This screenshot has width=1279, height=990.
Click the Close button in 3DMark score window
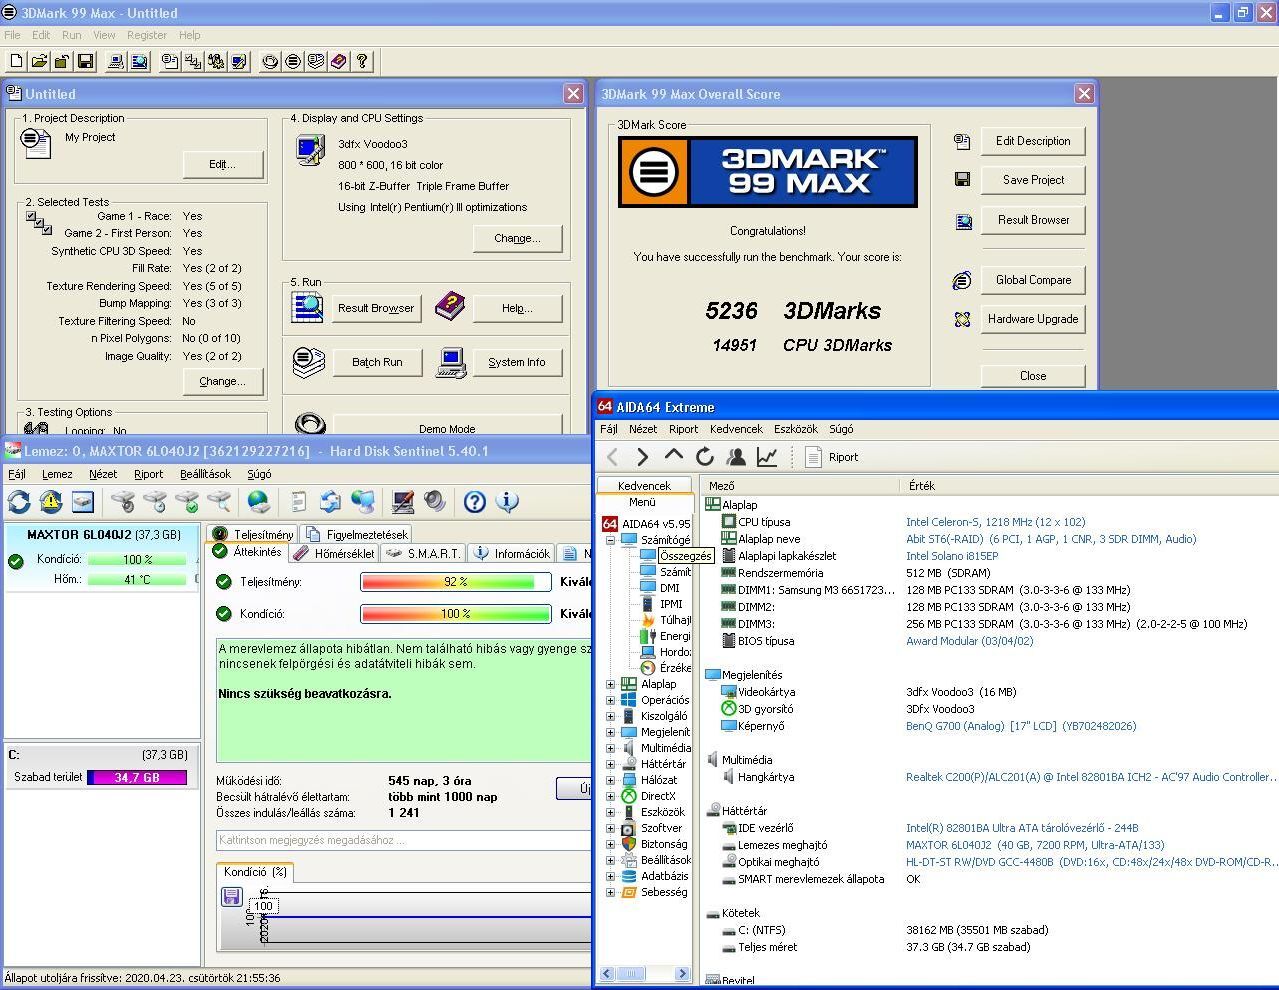pos(1033,376)
